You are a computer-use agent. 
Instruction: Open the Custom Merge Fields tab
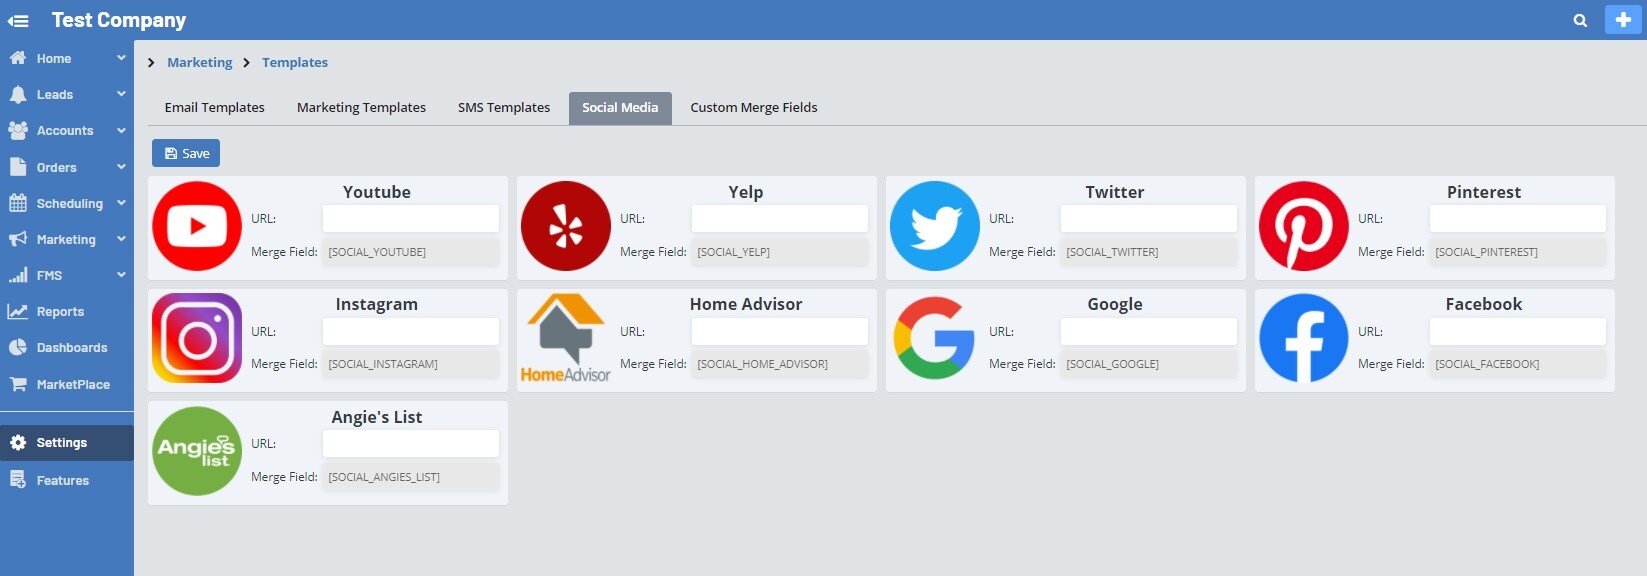tap(753, 108)
